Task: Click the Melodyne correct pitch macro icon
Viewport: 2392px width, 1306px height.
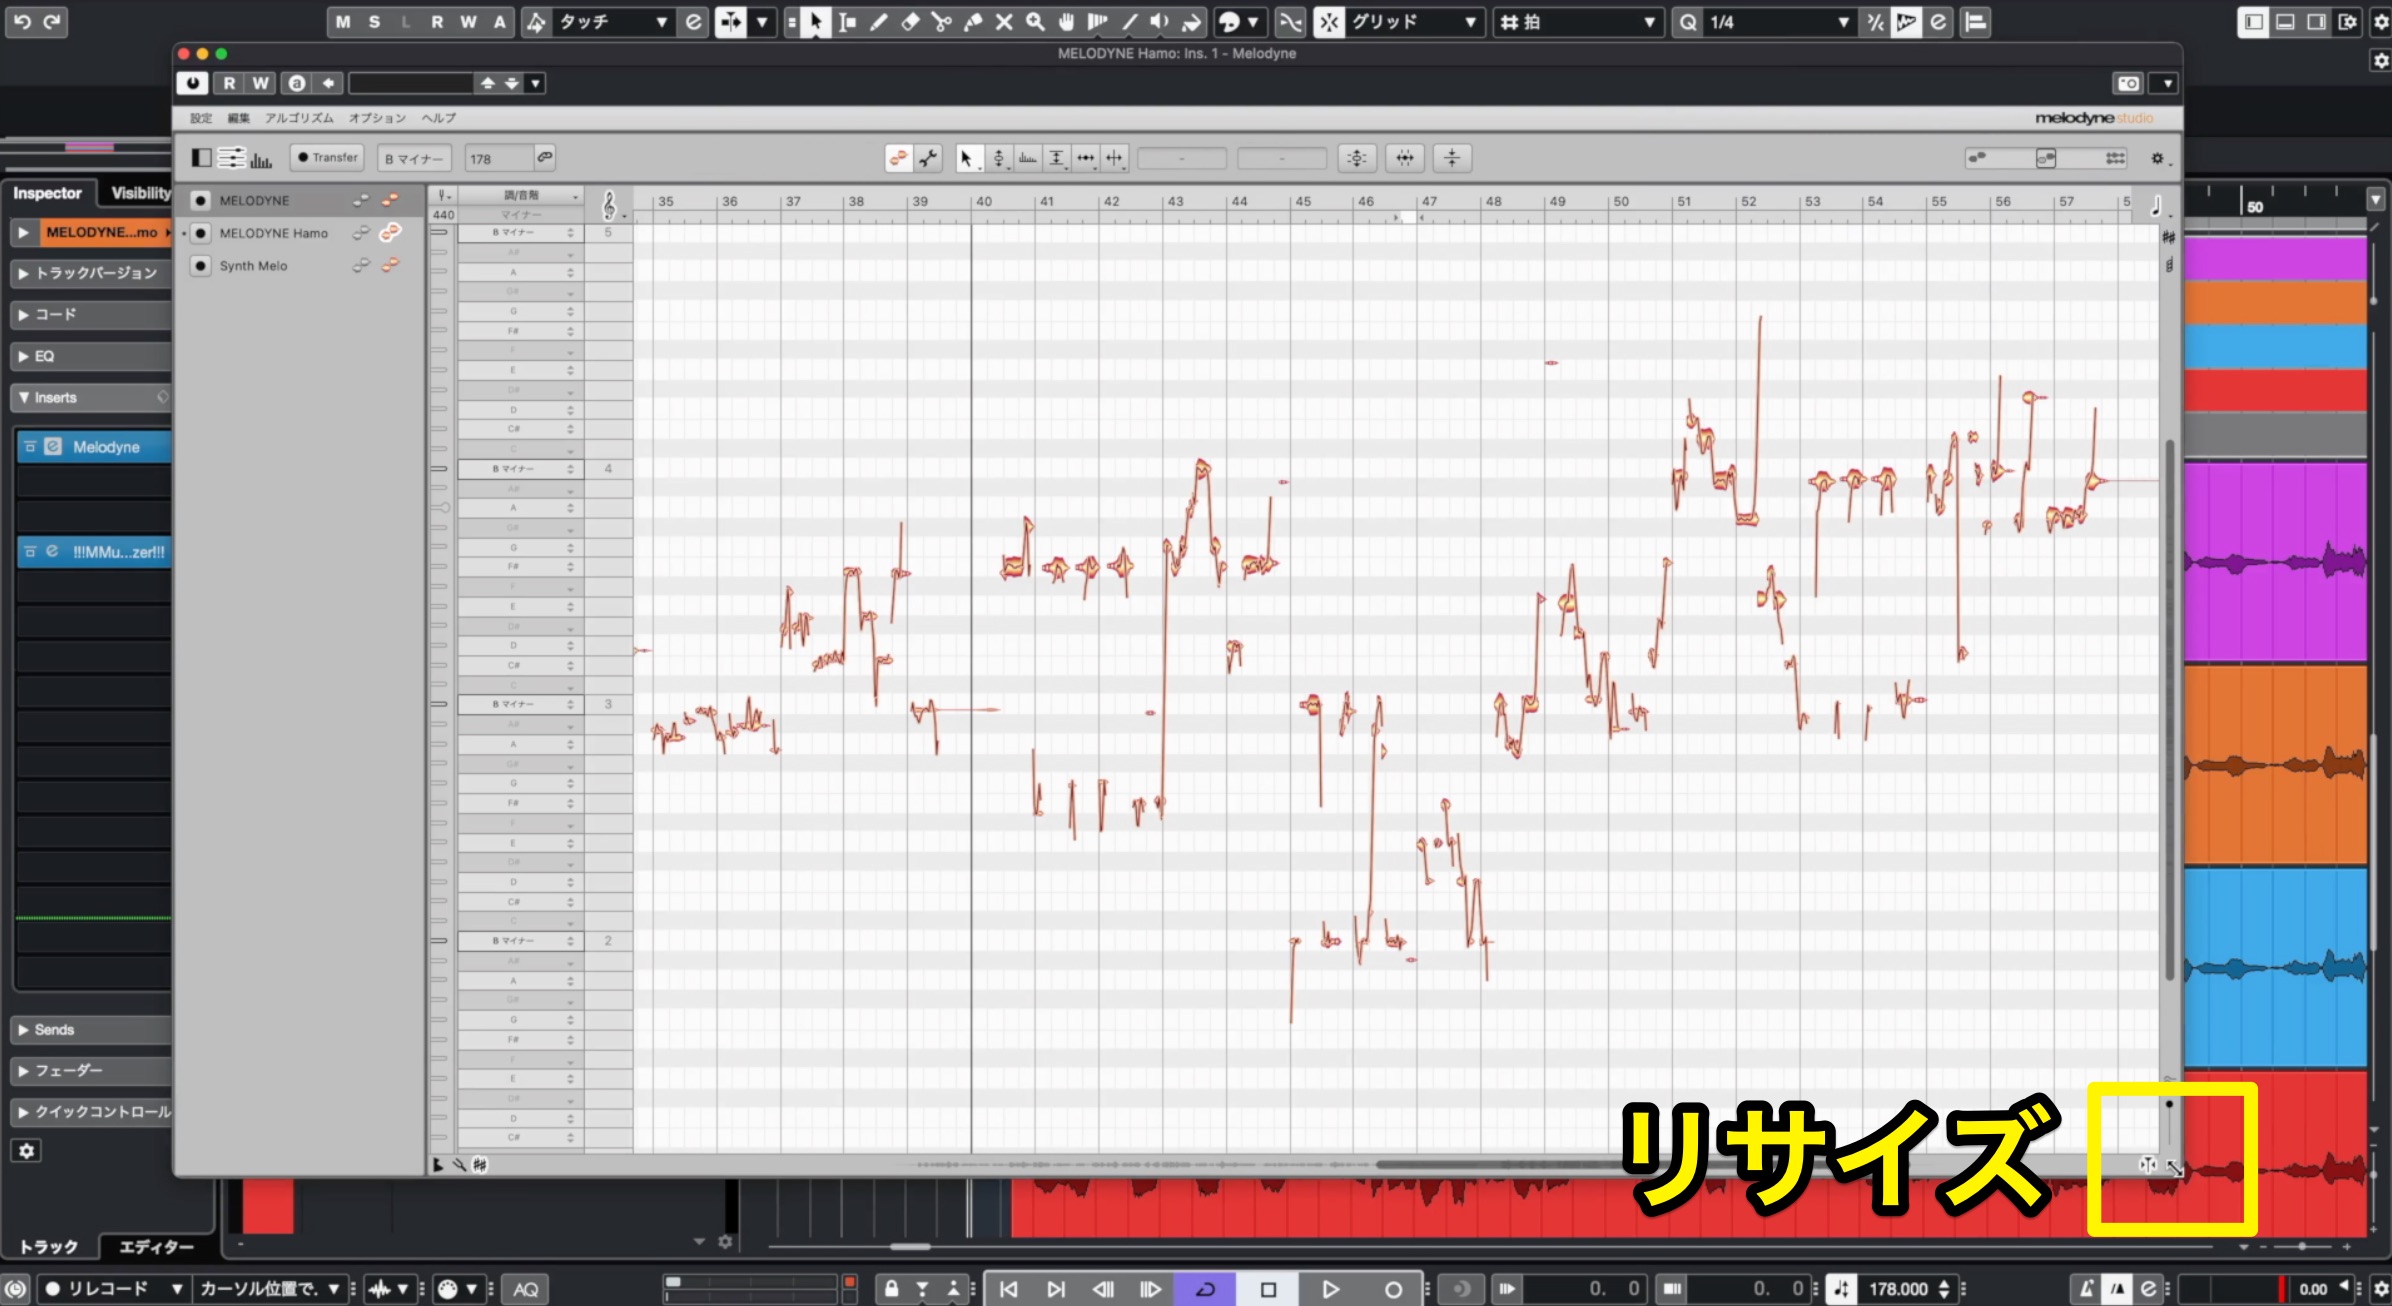Action: click(1356, 158)
